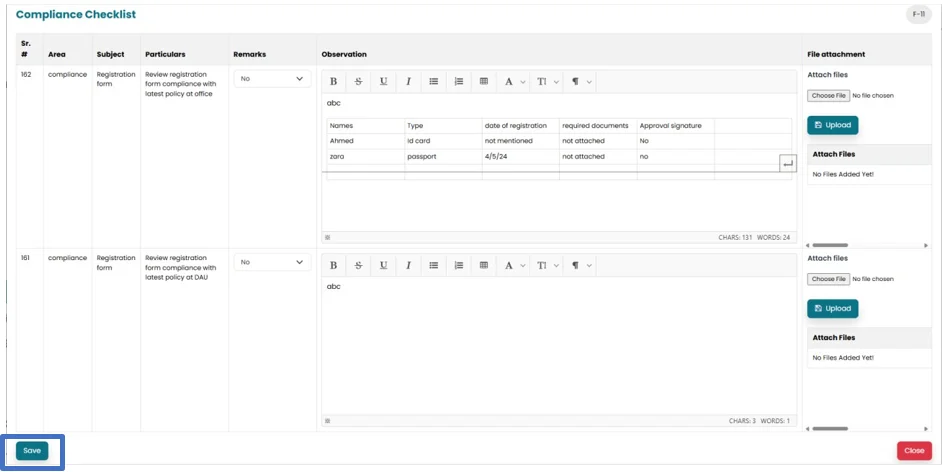This screenshot has width=942, height=472.
Task: Open Remarks dropdown for row 161
Action: 272,262
